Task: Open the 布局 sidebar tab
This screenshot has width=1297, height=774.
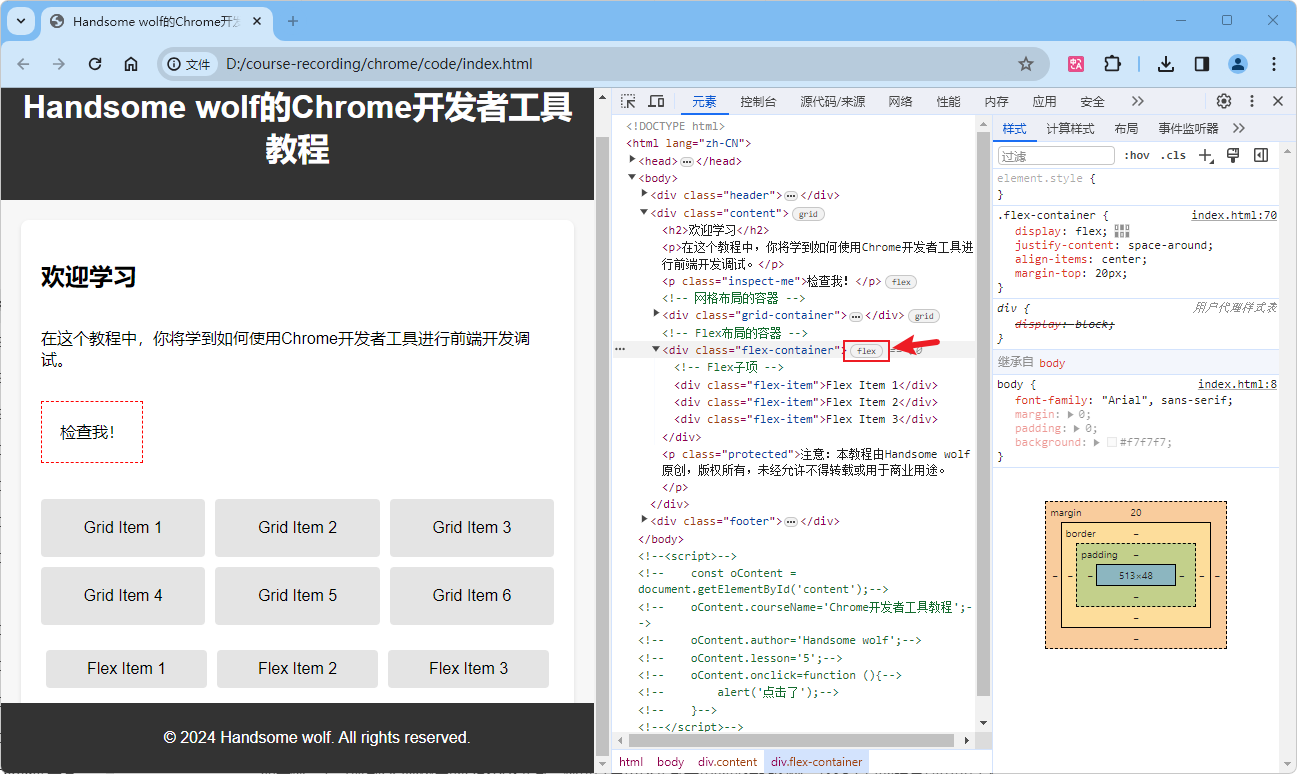Action: [x=1126, y=128]
